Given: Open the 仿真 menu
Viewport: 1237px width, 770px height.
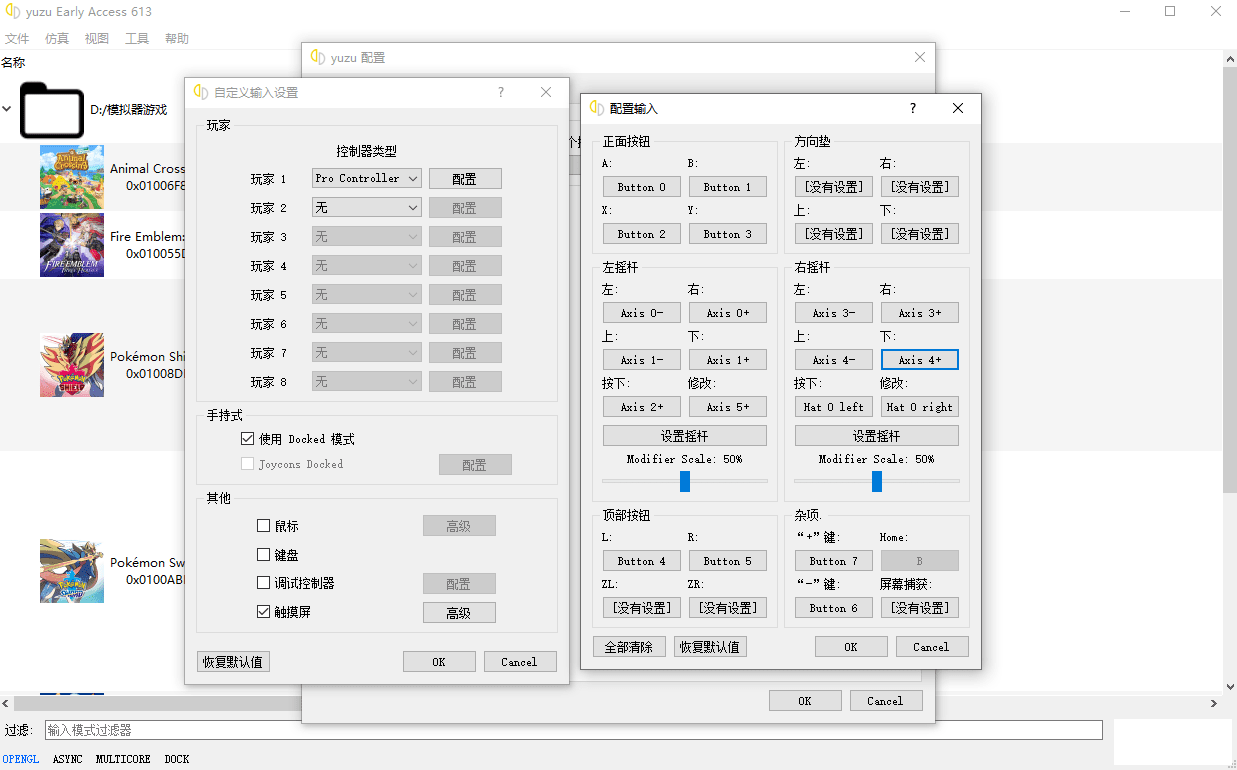Looking at the screenshot, I should coord(57,38).
